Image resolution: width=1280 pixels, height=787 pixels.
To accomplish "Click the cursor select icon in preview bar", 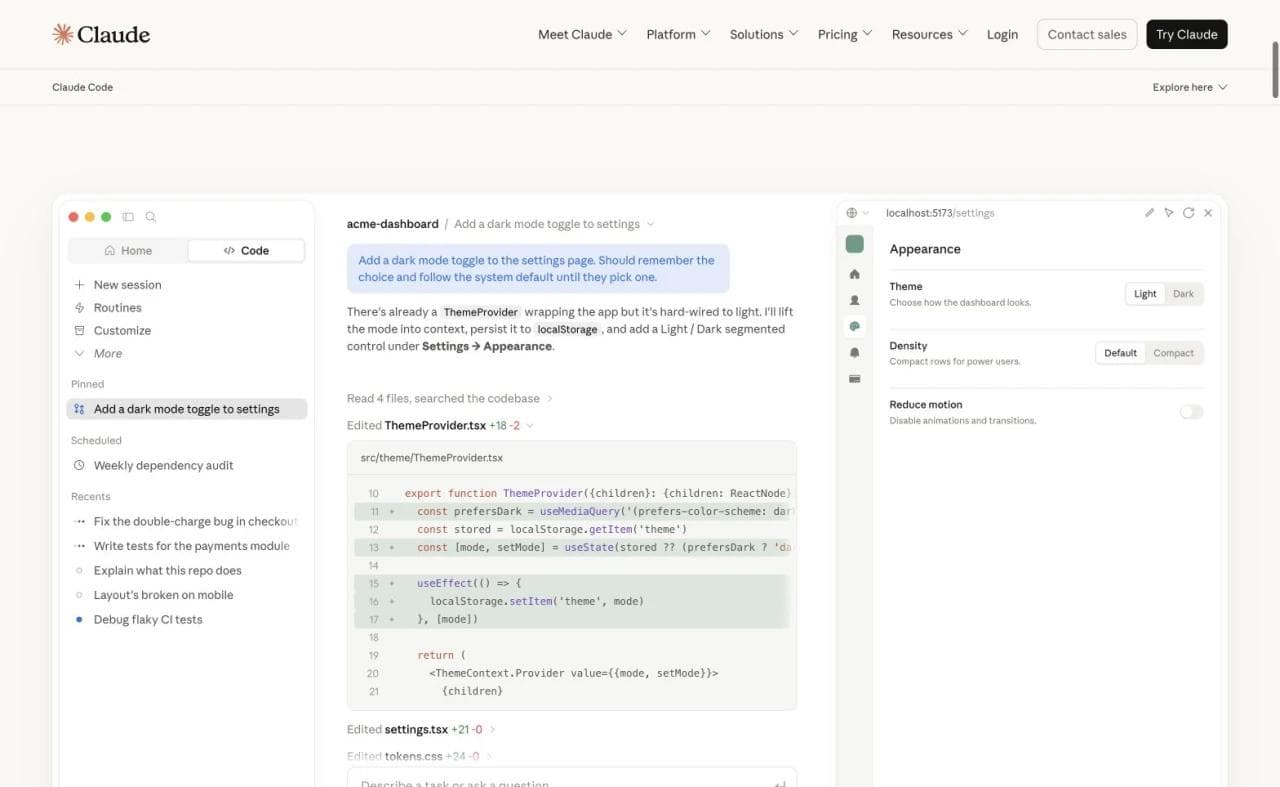I will [1169, 213].
